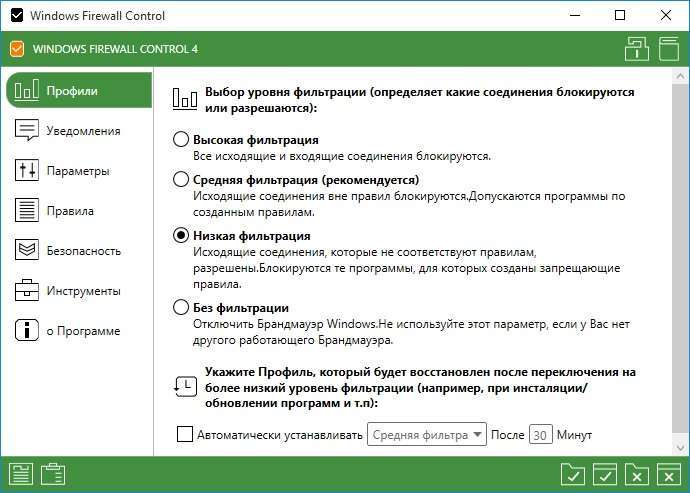
Task: Click the minutes input field showing 30
Action: pos(540,435)
